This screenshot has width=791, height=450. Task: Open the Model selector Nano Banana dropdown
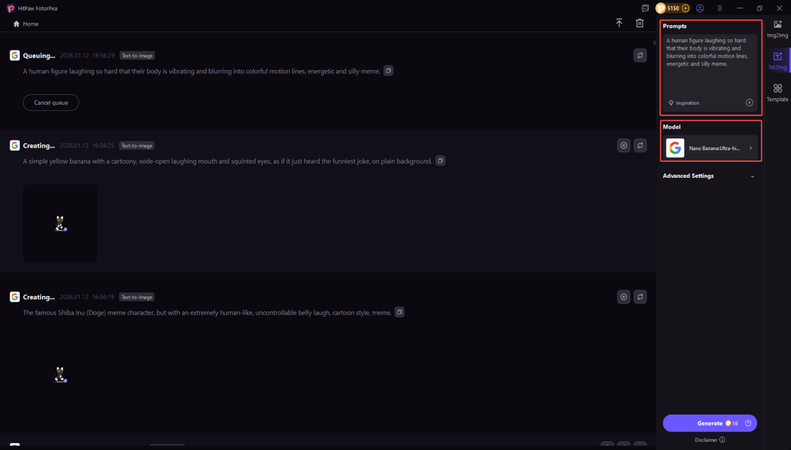coord(710,148)
